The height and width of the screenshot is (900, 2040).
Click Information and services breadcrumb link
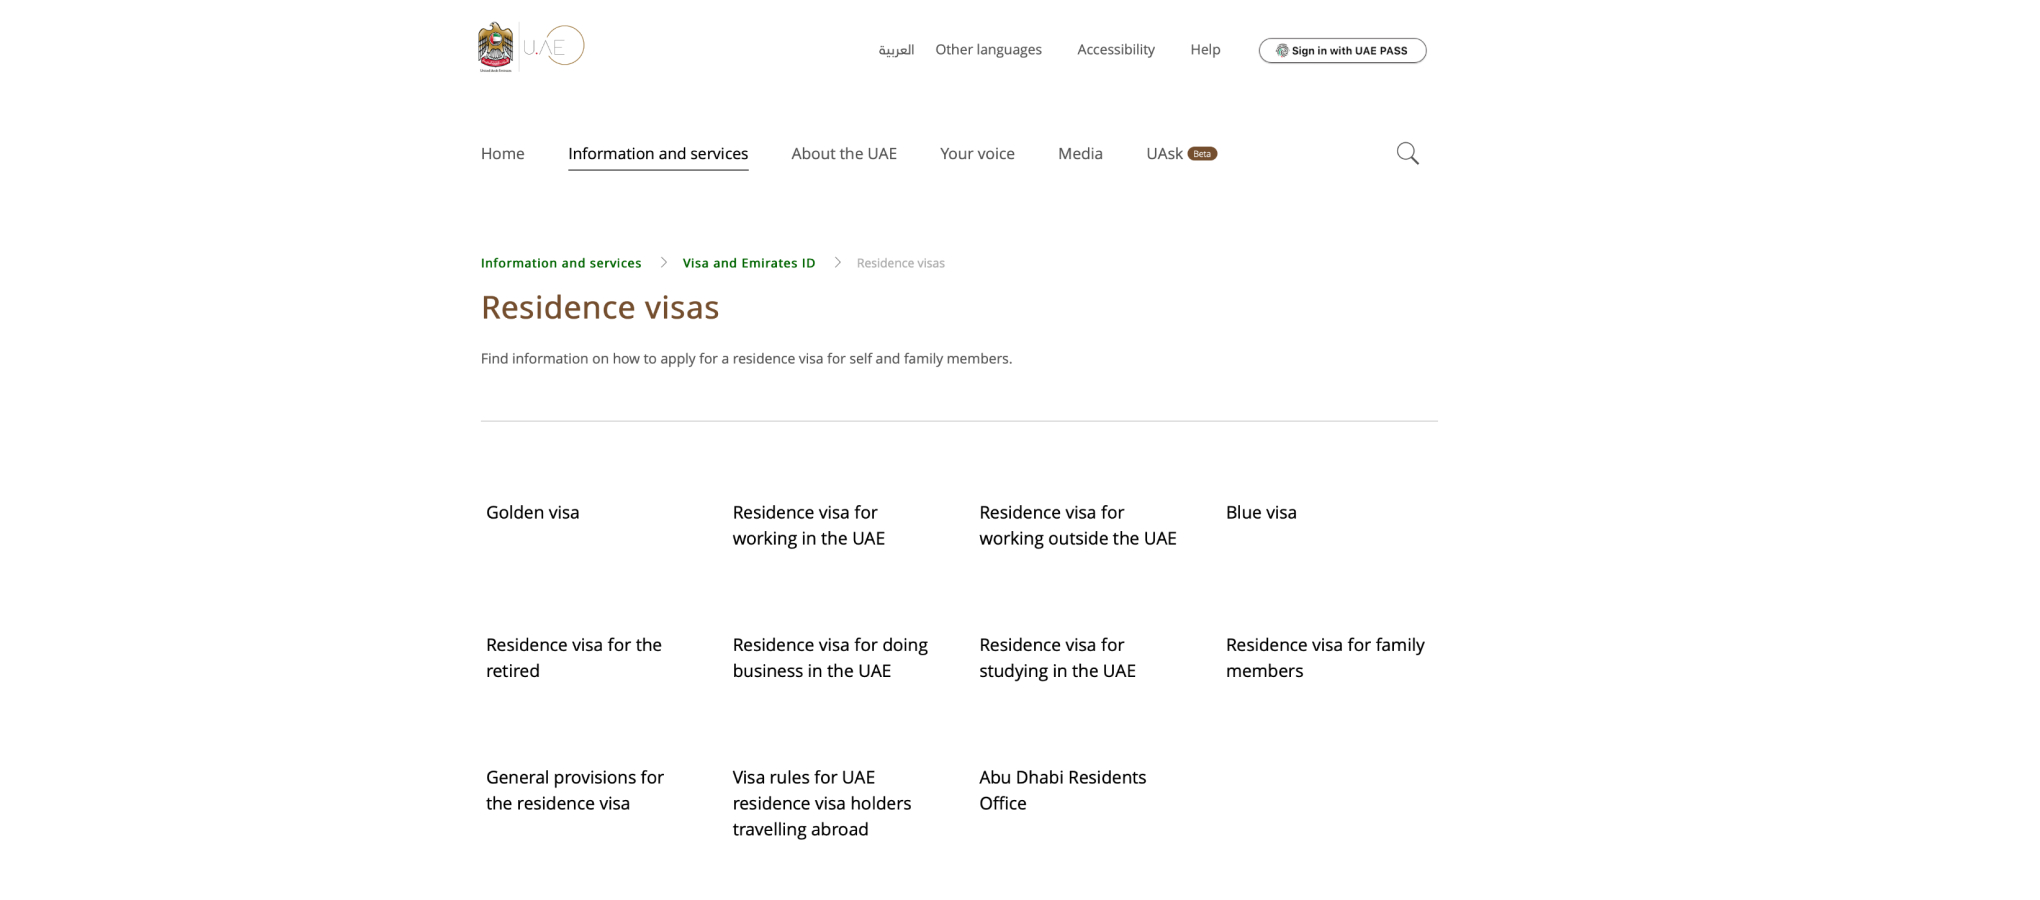click(560, 263)
